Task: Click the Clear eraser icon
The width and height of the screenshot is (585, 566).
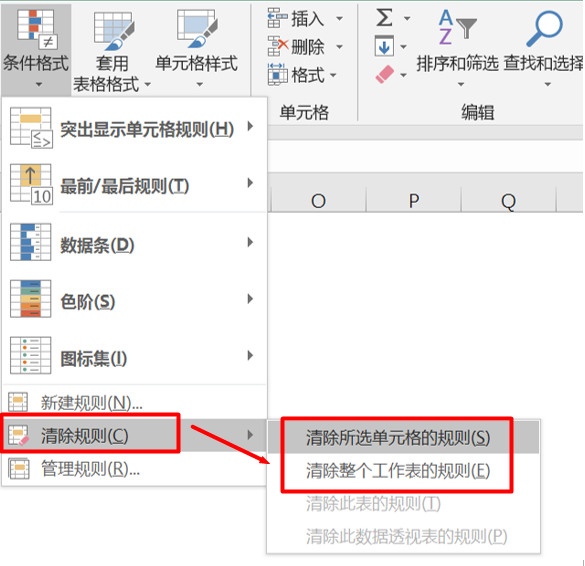Action: pyautogui.click(x=385, y=74)
